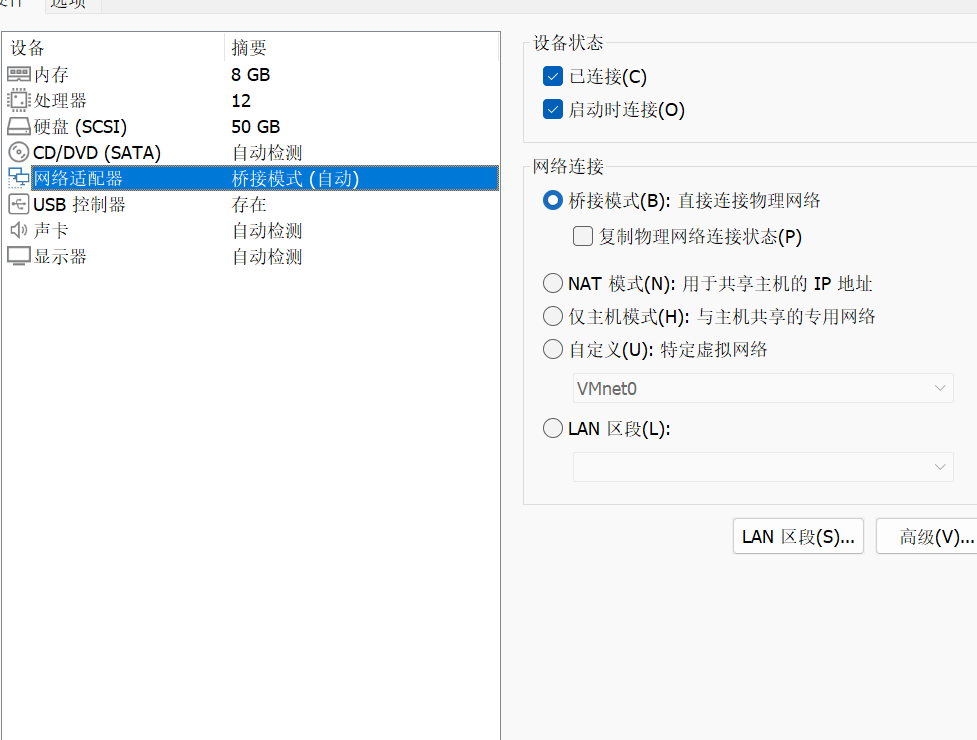The height and width of the screenshot is (740, 977).
Task: Click the 50 GB disk summary value
Action: pos(255,126)
